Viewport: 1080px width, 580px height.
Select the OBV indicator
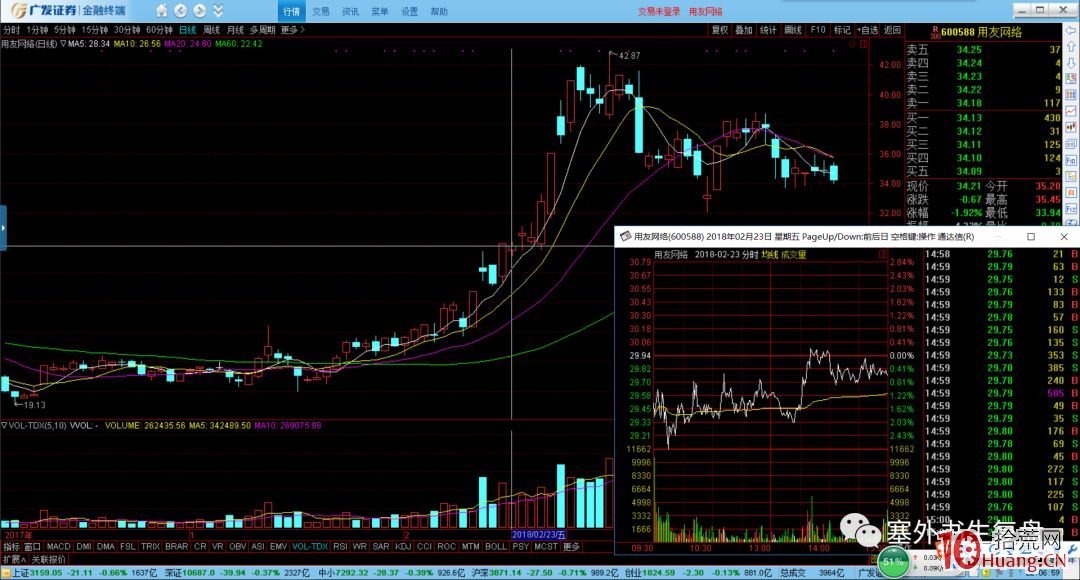pos(237,546)
